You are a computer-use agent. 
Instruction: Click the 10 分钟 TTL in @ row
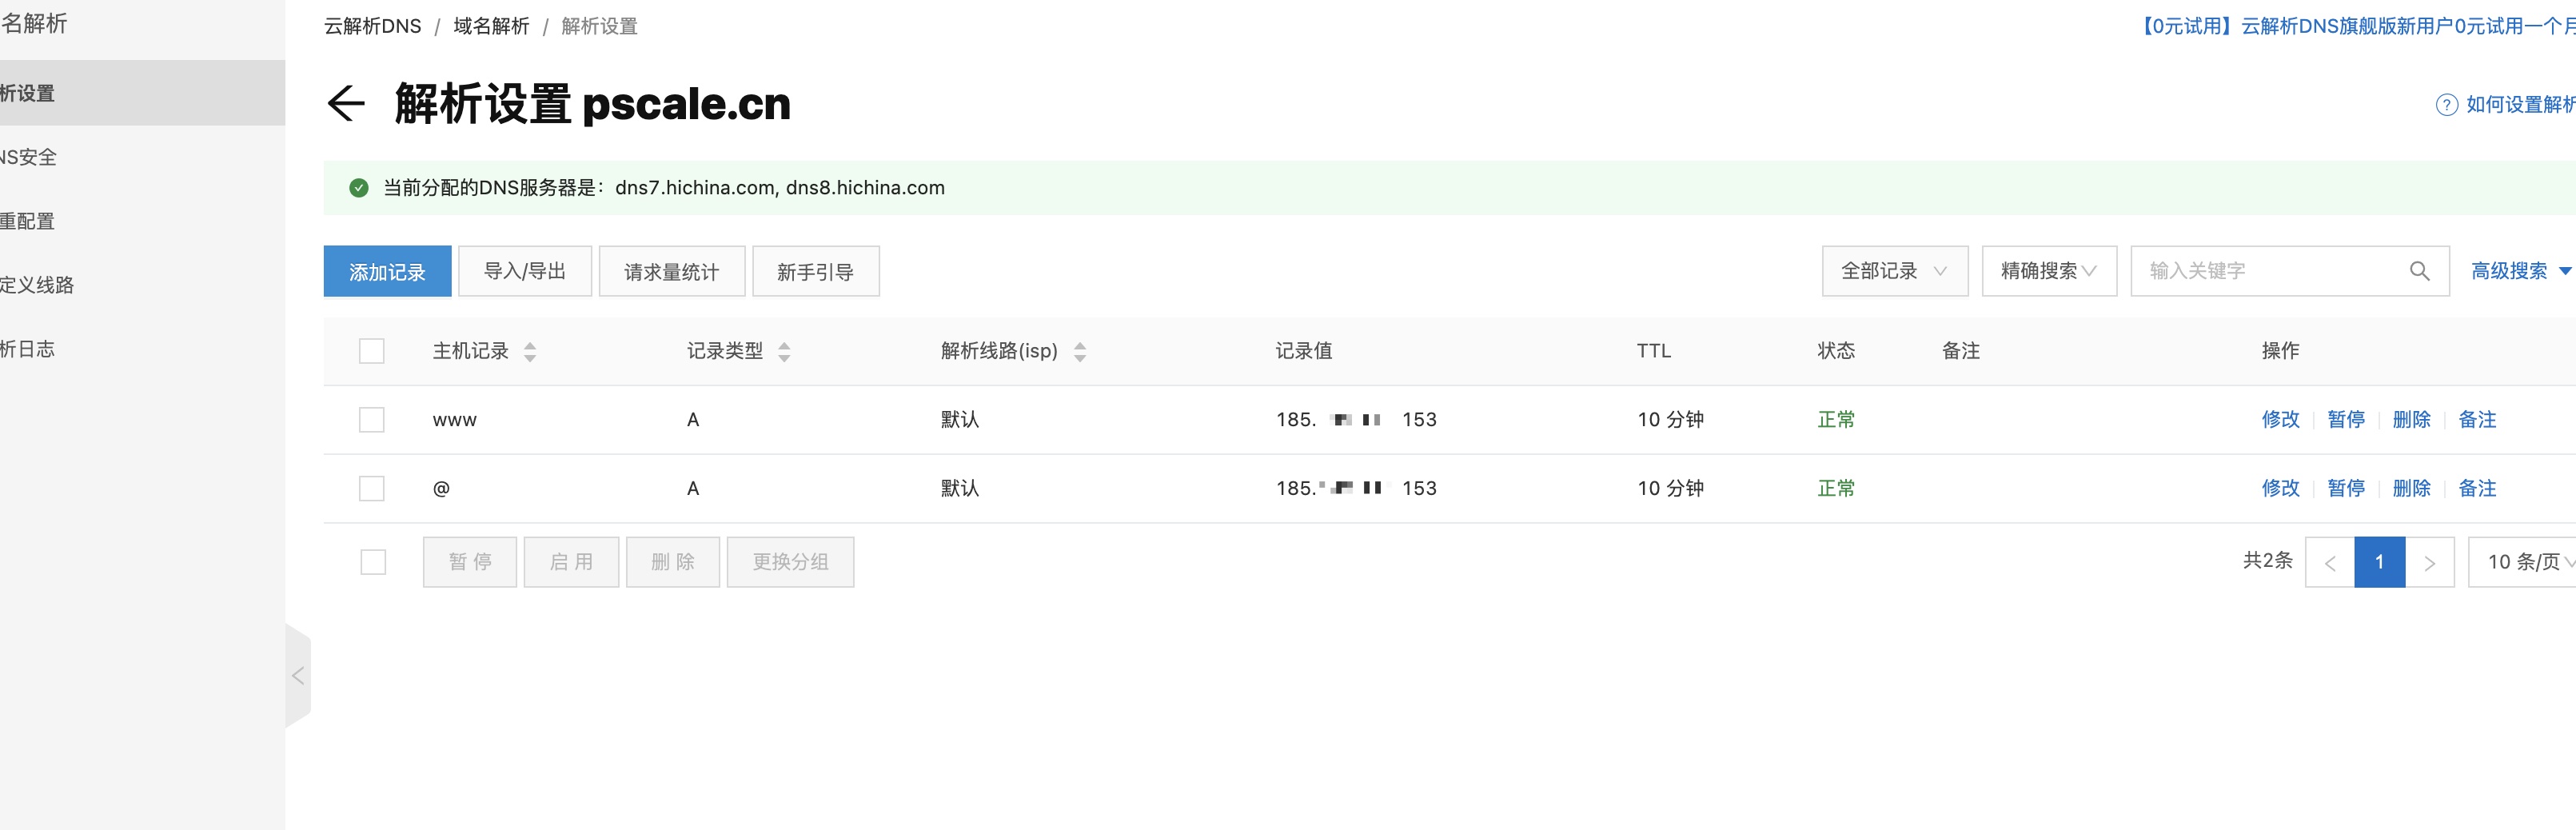click(x=1670, y=488)
